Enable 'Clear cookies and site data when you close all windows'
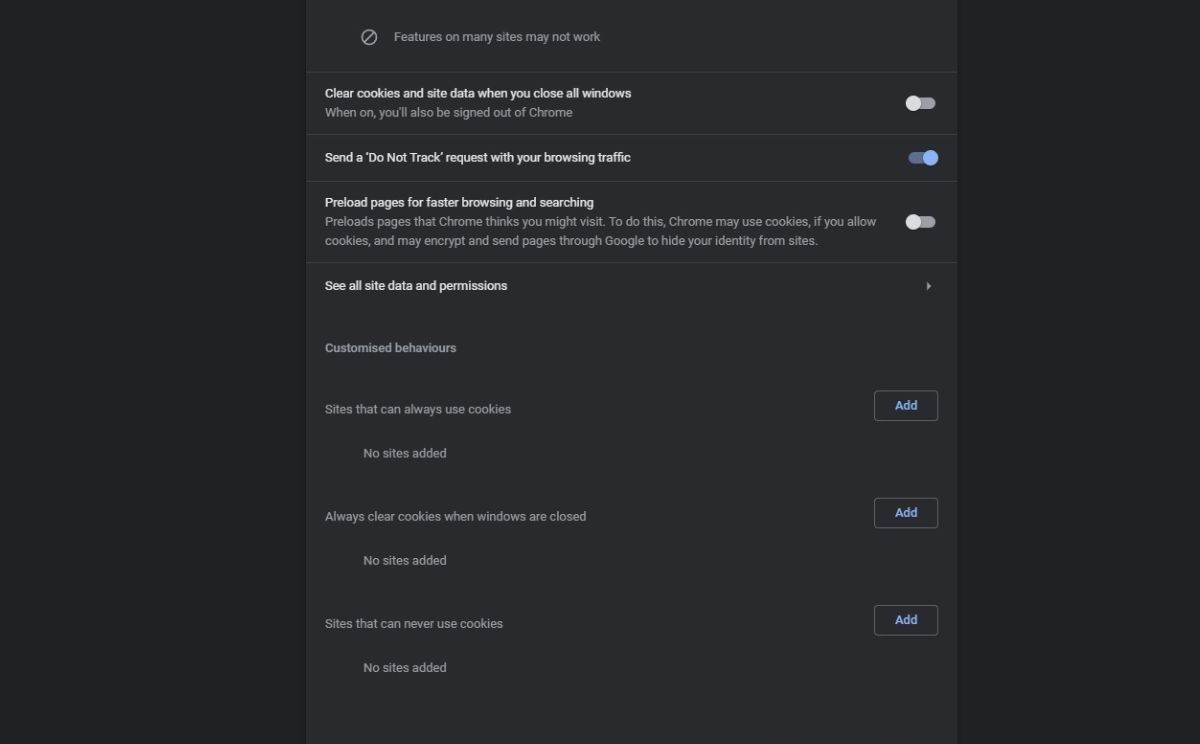1200x744 pixels. click(919, 103)
